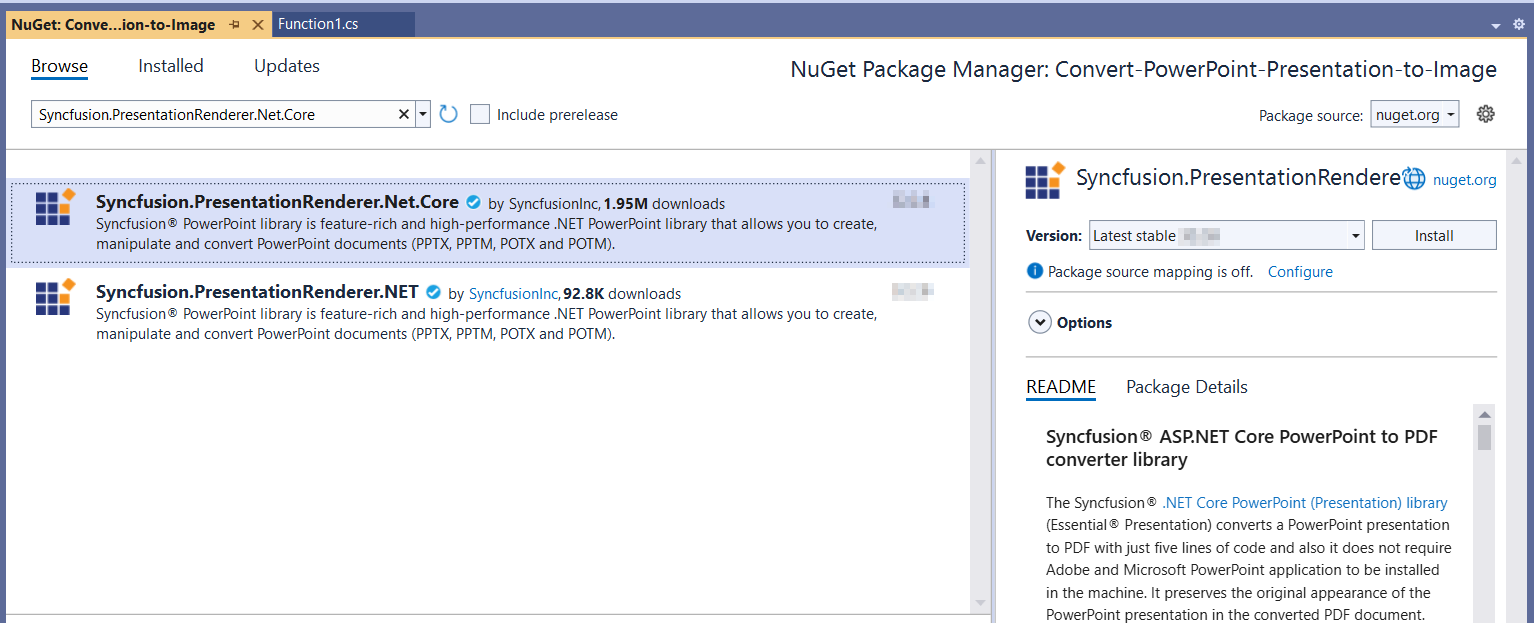This screenshot has height=623, width=1534.
Task: Click the Syncfusion.PresentationRenderer title in details pane
Action: click(1238, 178)
